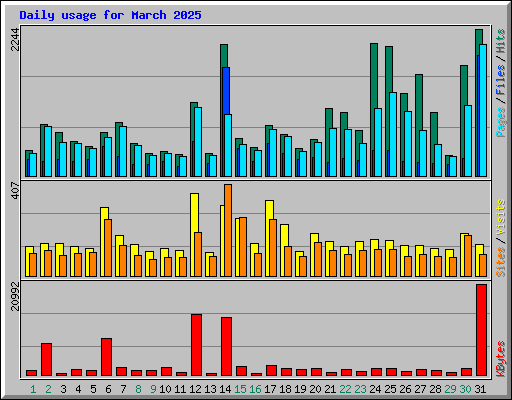The width and height of the screenshot is (512, 400).
Task: Click day label '2' on the x-axis
Action: (48, 389)
